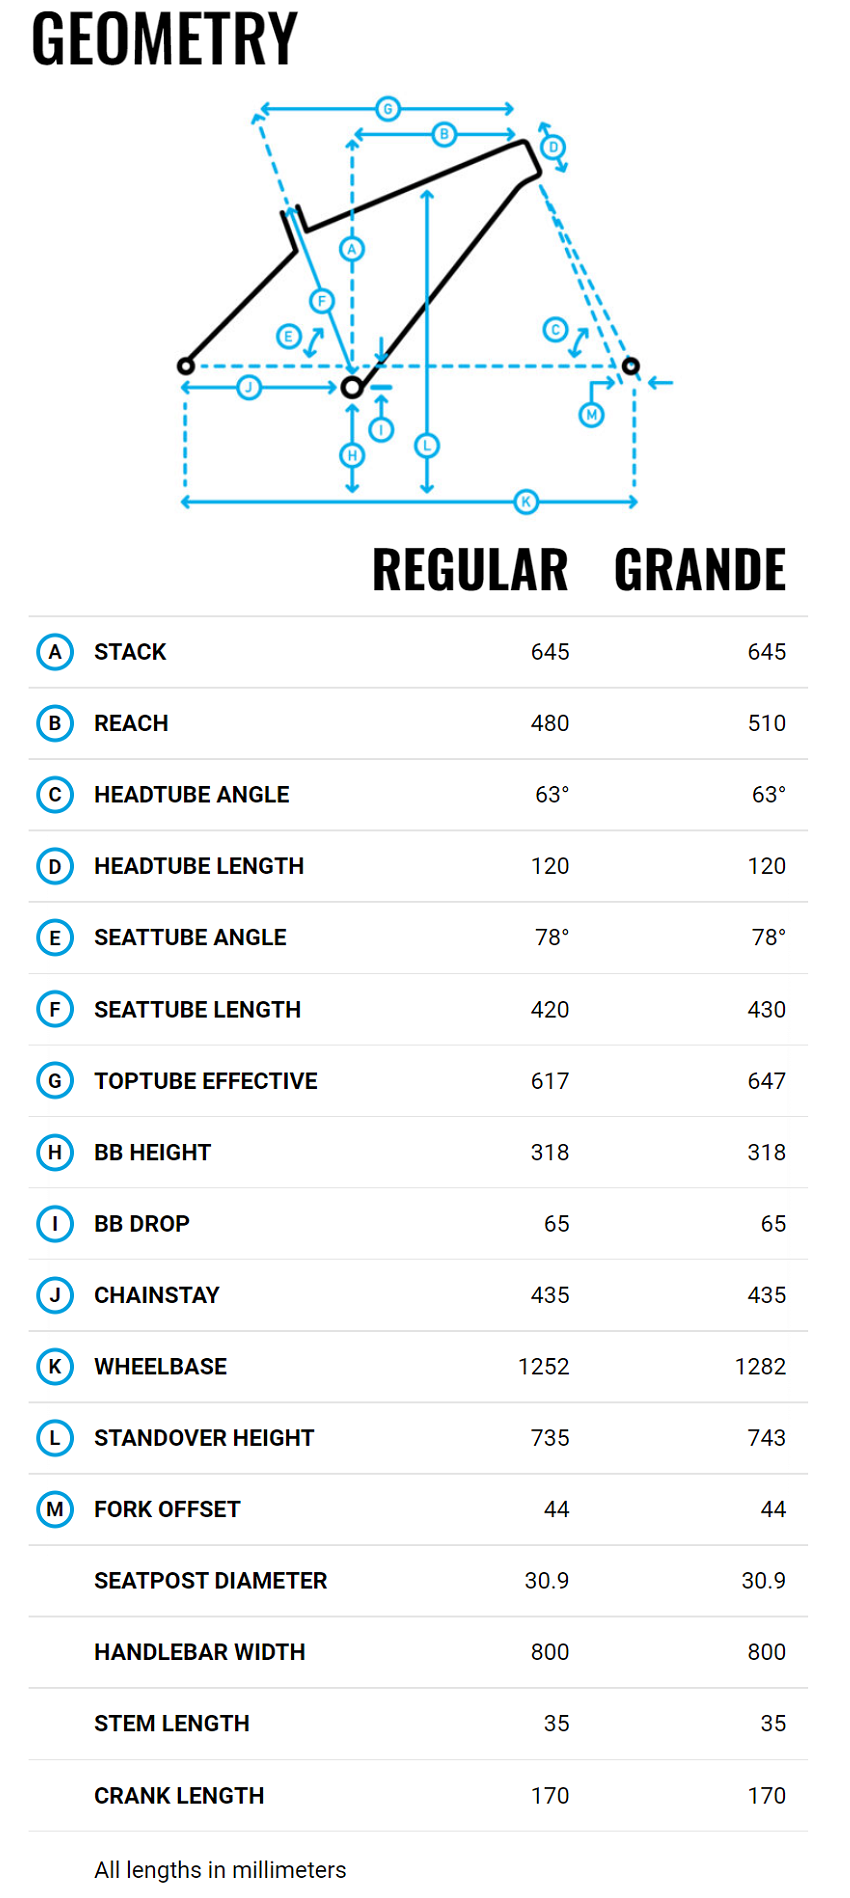
Task: Click the Regular wheelbase value 1252
Action: pos(544,1367)
